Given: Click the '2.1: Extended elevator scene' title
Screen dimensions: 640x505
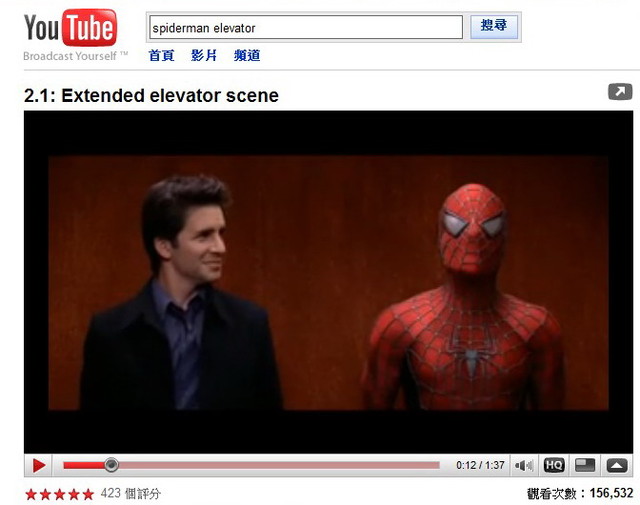Looking at the screenshot, I should 151,96.
